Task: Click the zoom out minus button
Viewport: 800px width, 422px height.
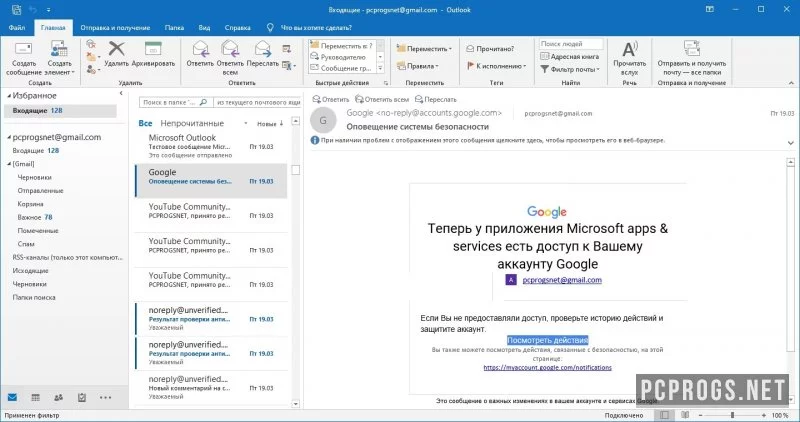Action: coord(701,415)
